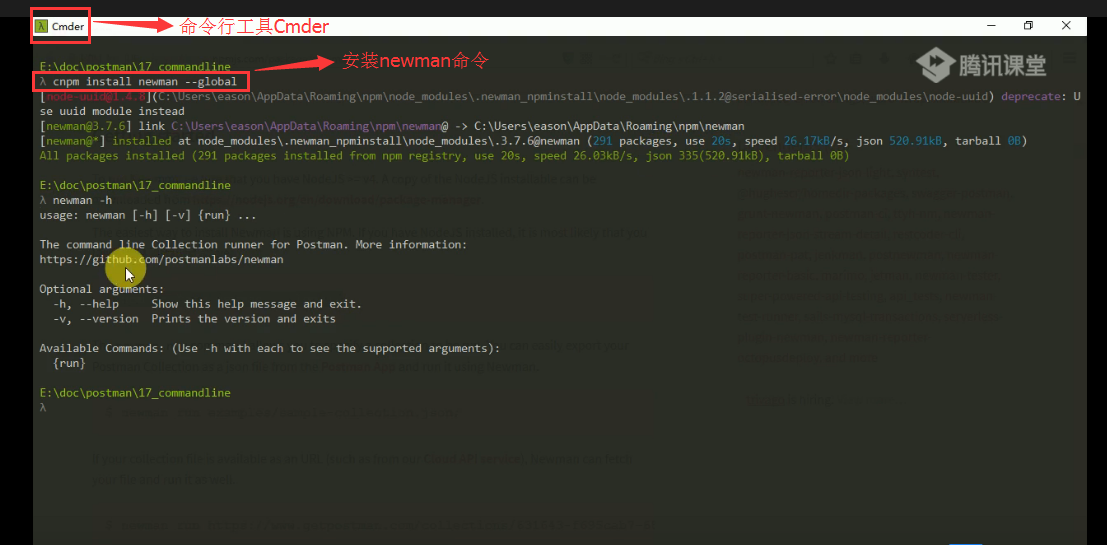Click the Cmder lambda icon in title bar
Screen dimensions: 1107x545
42,26
